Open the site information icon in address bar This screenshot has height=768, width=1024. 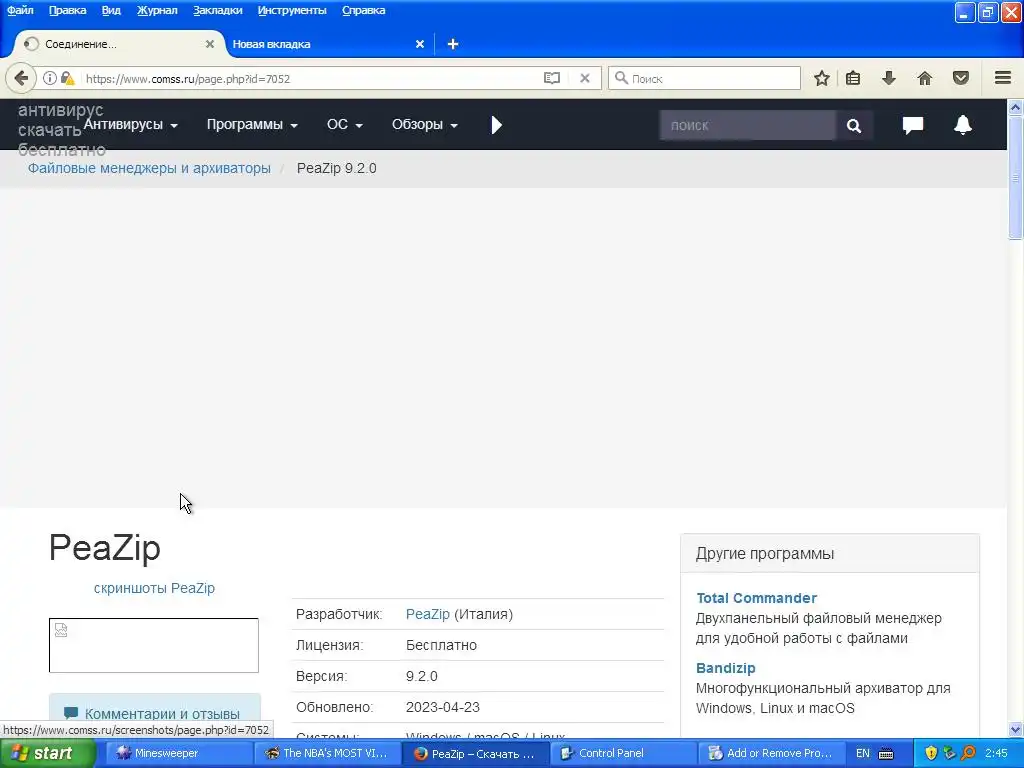tap(50, 78)
